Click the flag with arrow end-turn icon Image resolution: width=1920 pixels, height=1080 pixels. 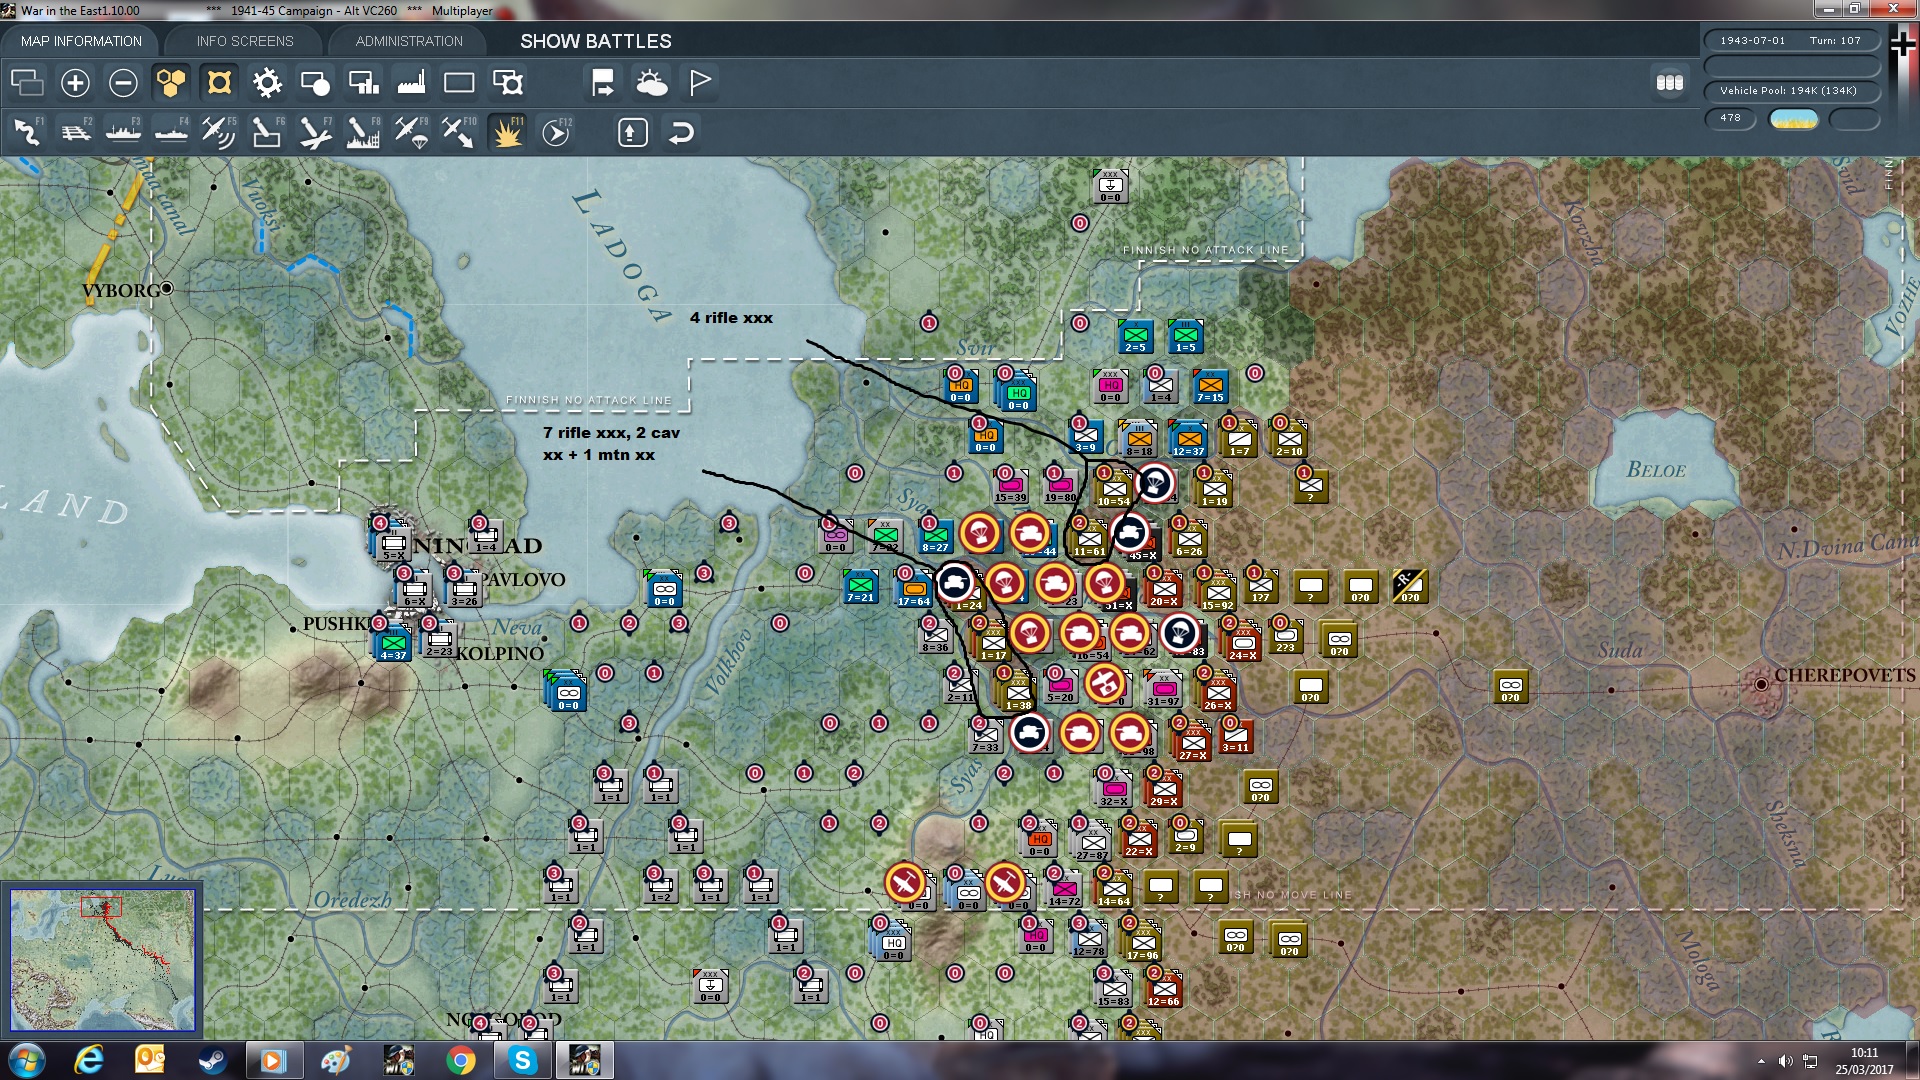tap(603, 82)
